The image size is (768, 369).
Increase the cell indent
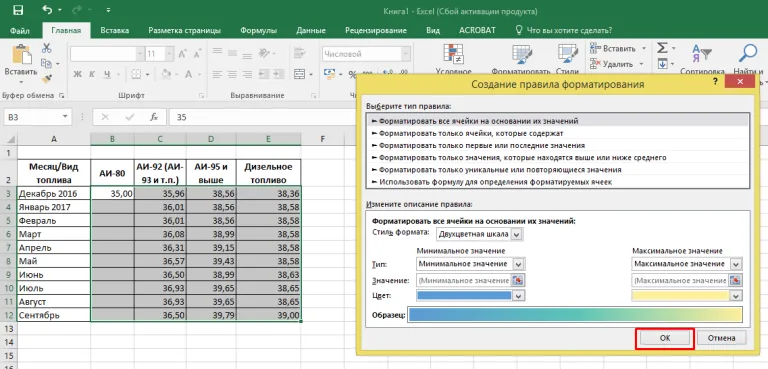(x=279, y=74)
